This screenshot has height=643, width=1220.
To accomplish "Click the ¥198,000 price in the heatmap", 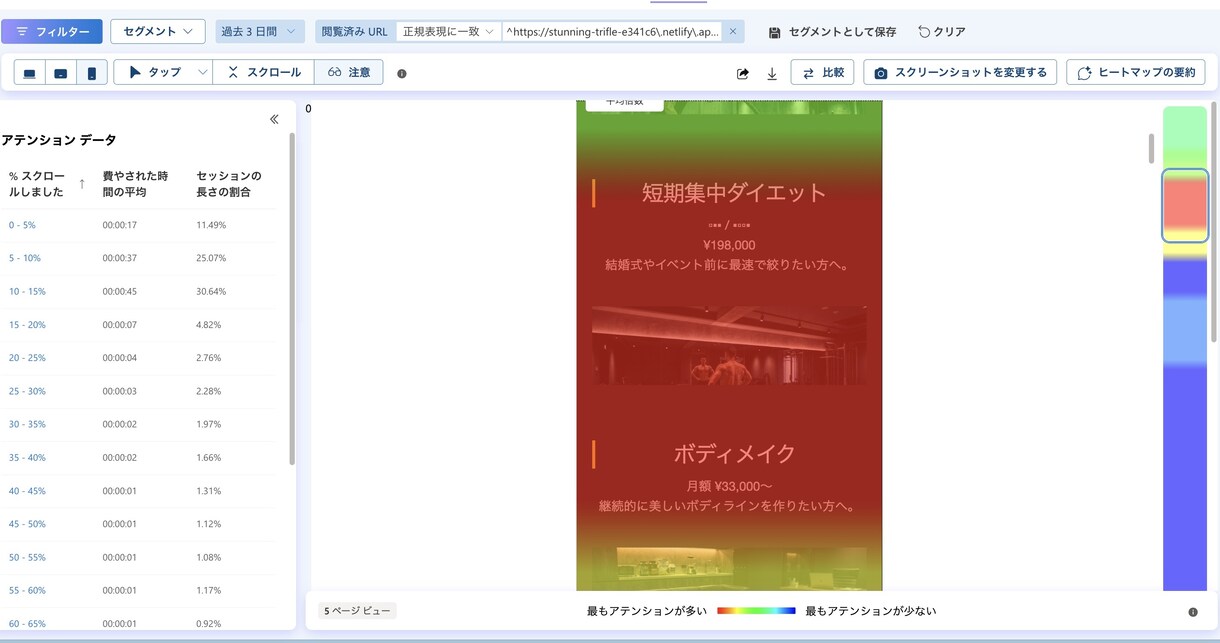I will tap(729, 245).
